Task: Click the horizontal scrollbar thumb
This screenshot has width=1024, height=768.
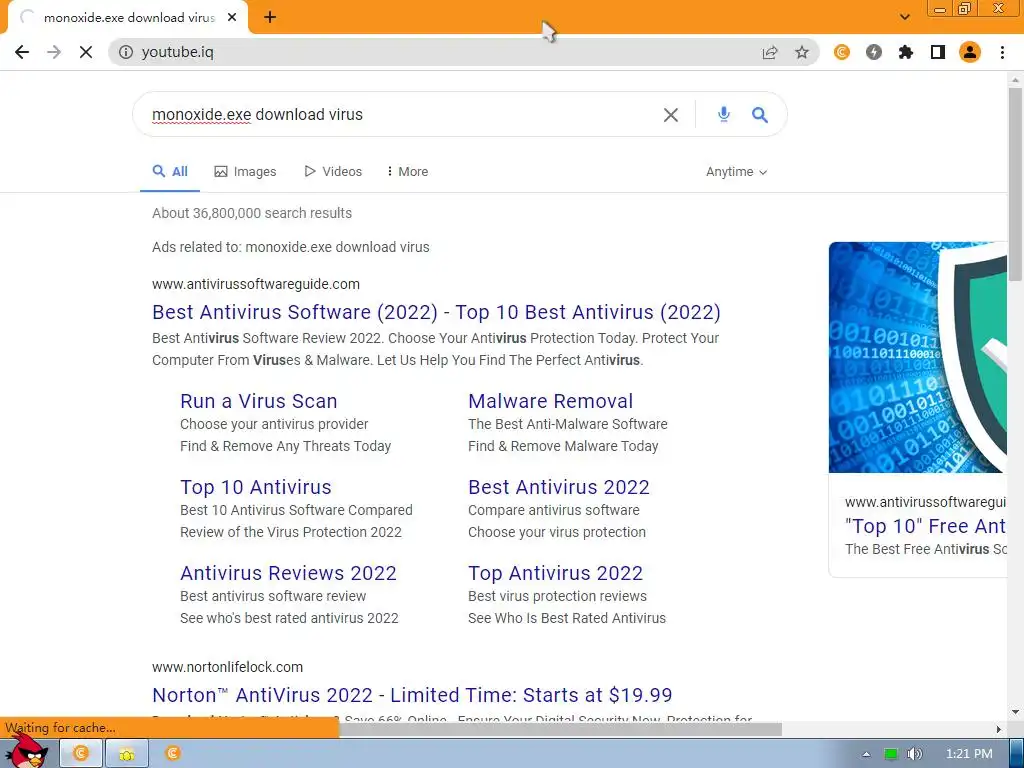Action: click(x=560, y=729)
